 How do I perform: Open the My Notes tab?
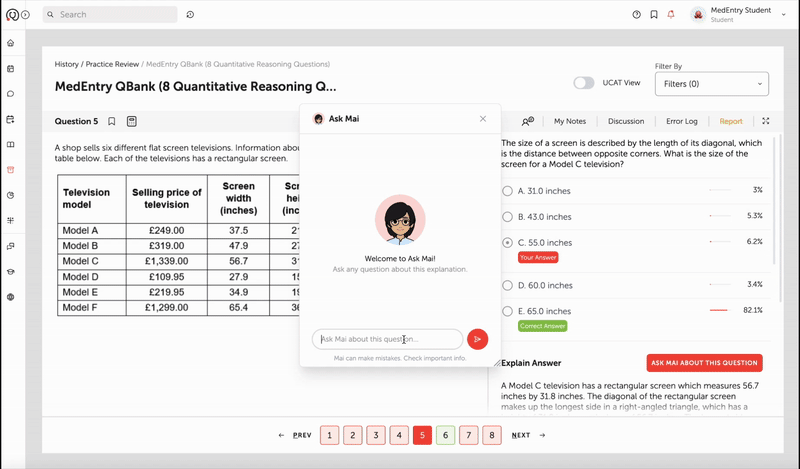pyautogui.click(x=570, y=121)
